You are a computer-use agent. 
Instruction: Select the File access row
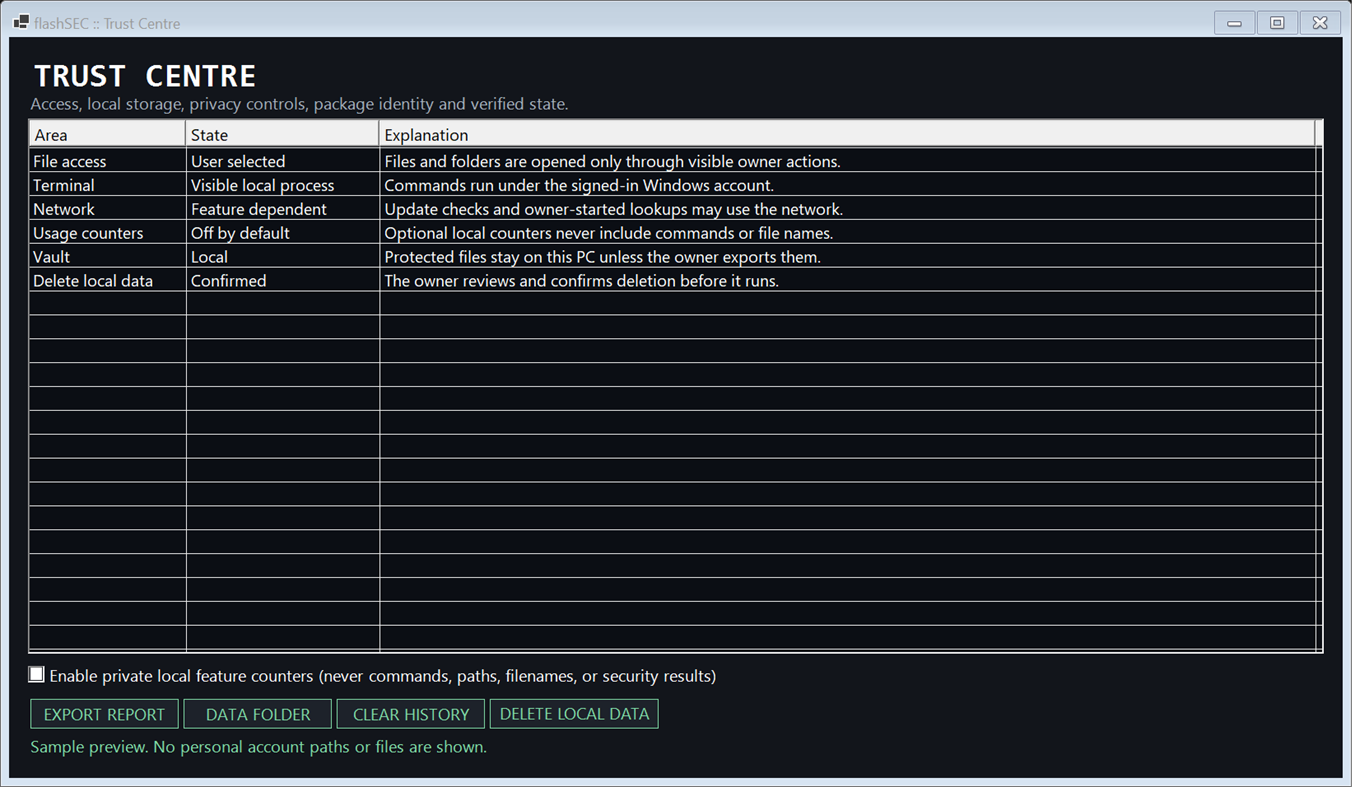click(676, 161)
